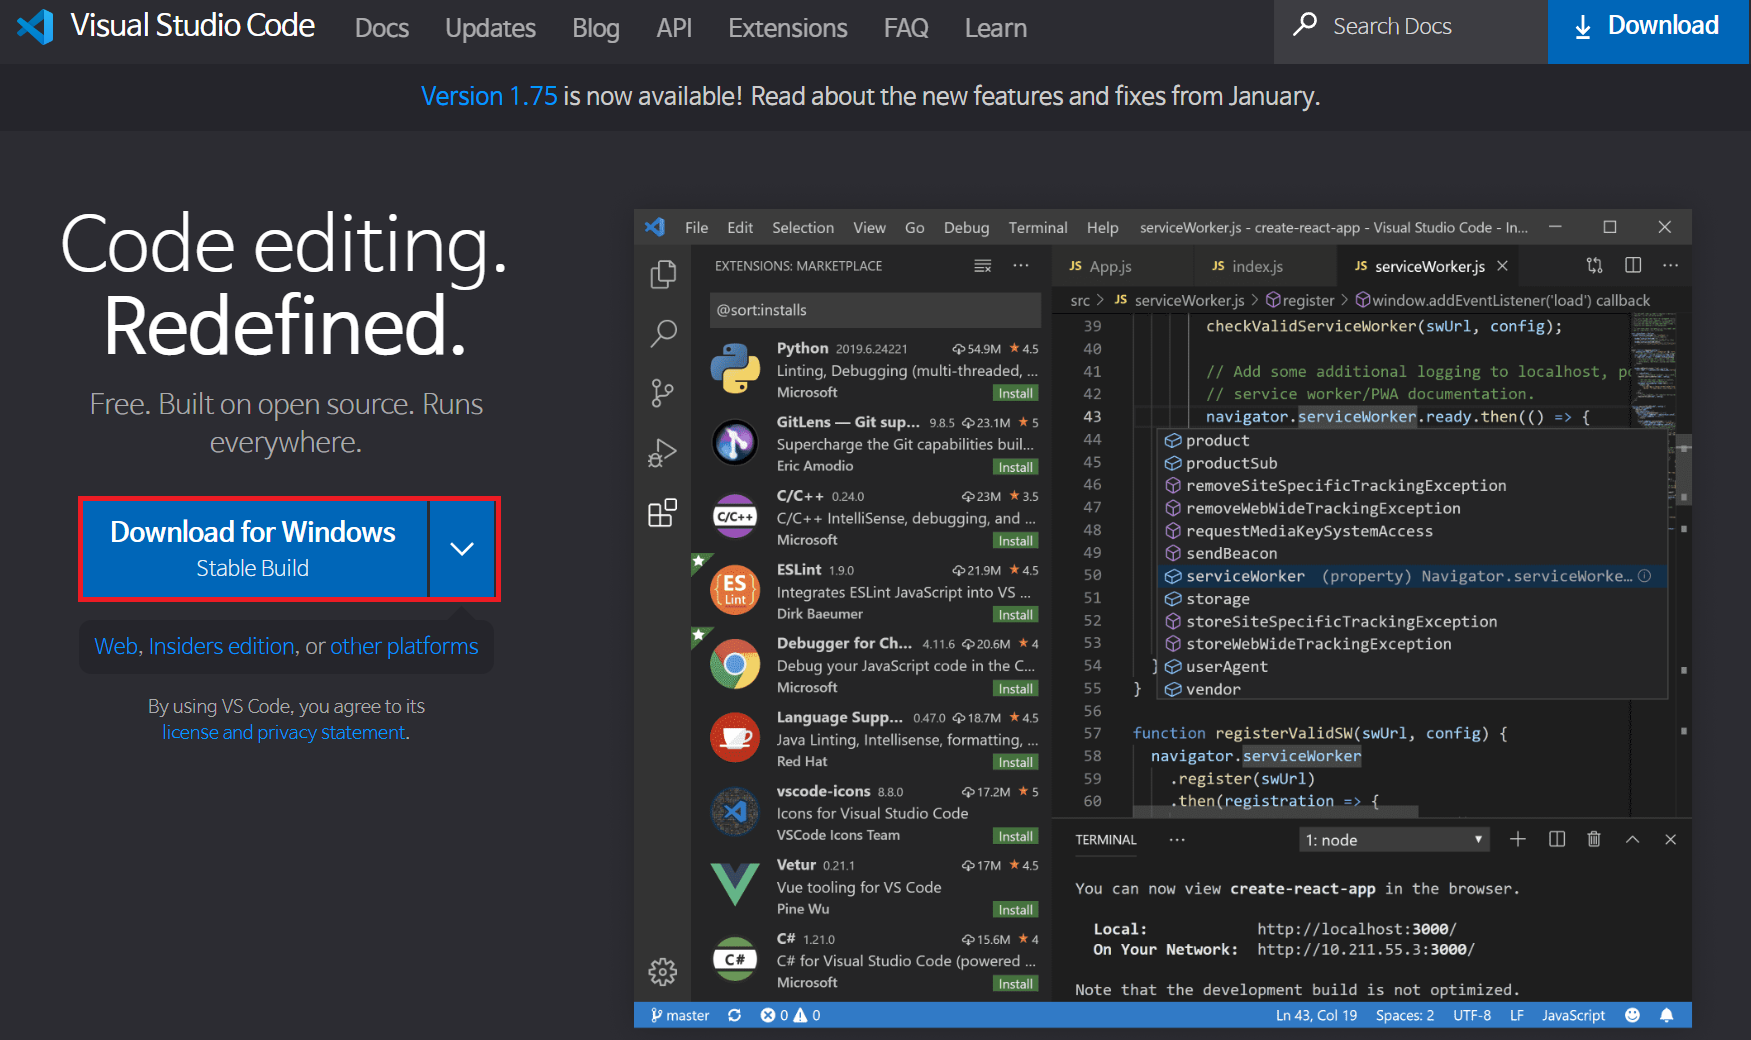Click the Vetur extension icon
This screenshot has height=1040, width=1751.
[x=735, y=884]
